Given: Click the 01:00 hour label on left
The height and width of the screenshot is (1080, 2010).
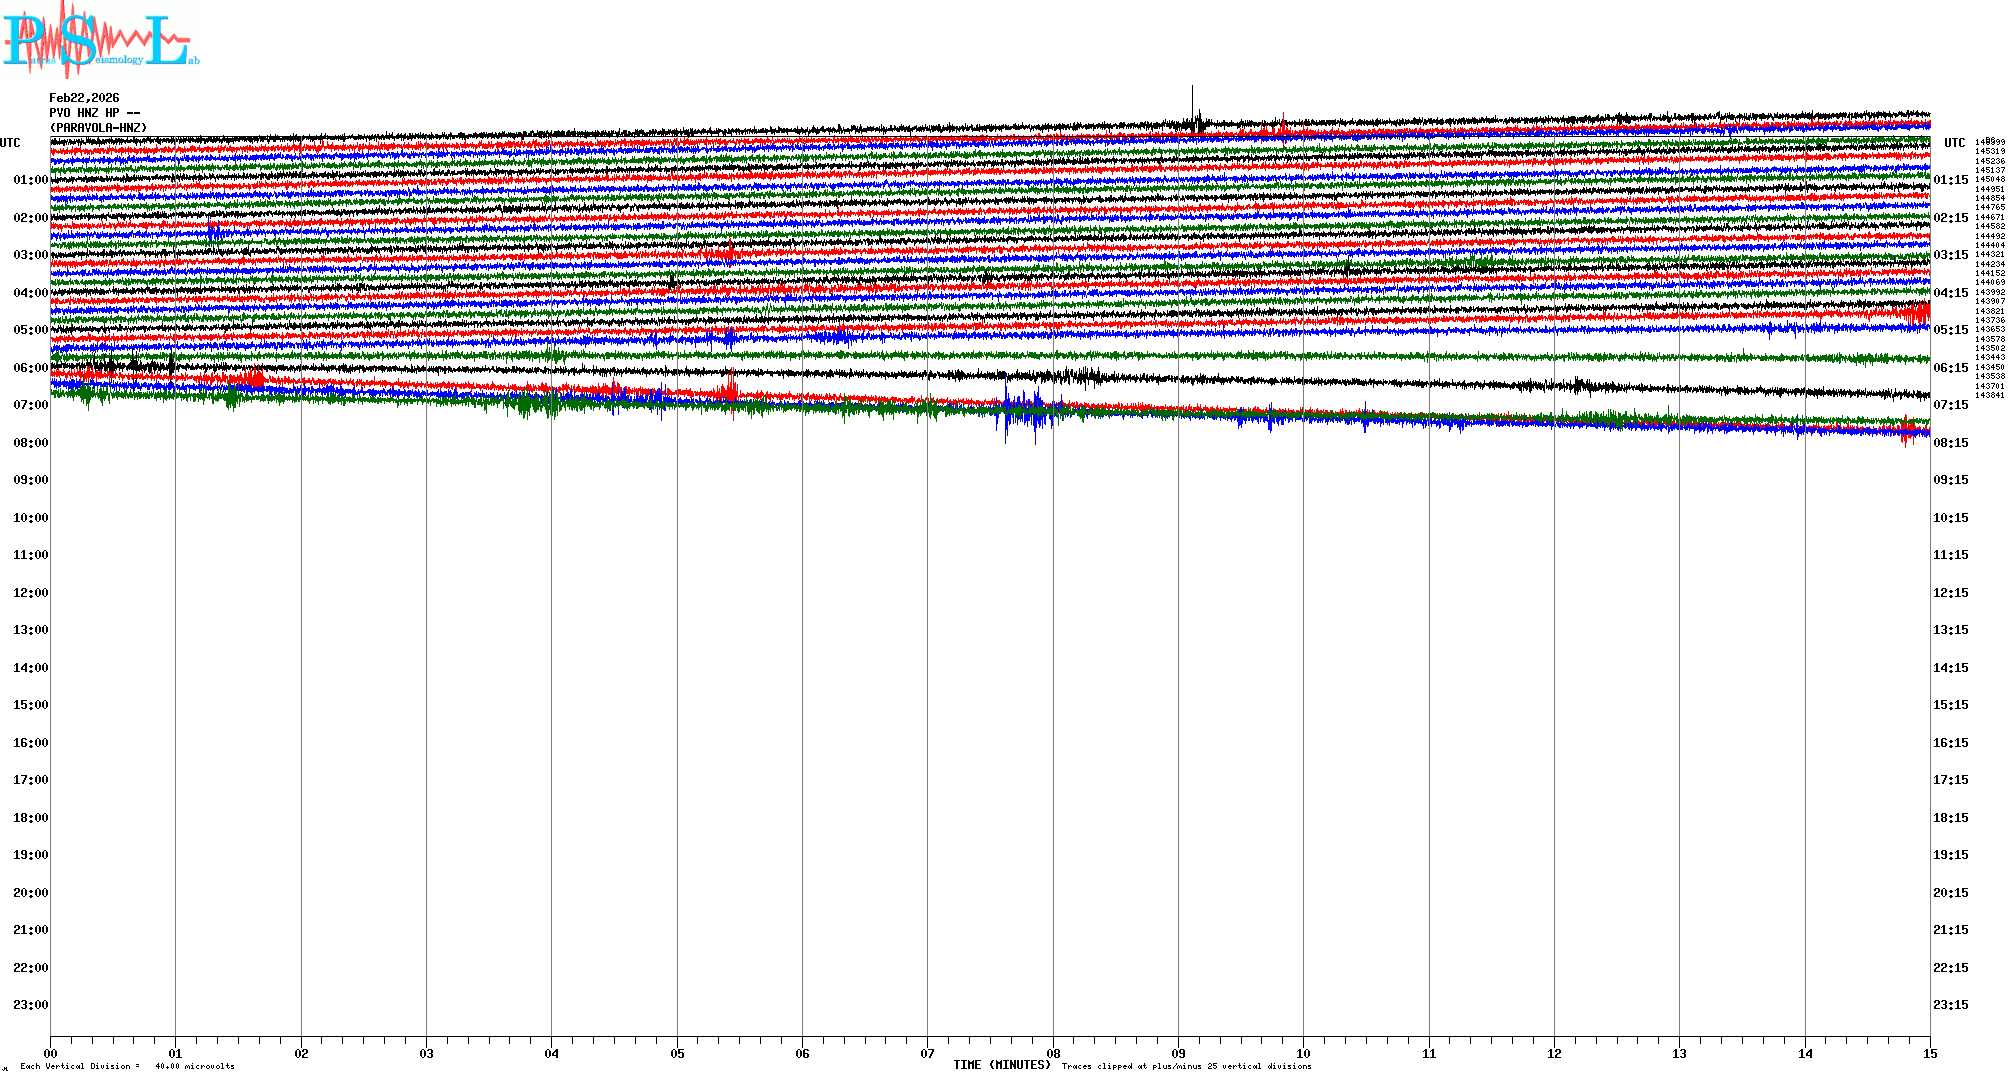Looking at the screenshot, I should 30,180.
